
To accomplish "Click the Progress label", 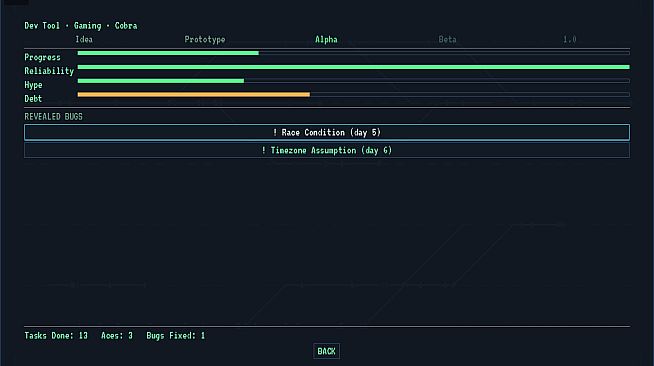I will point(42,57).
